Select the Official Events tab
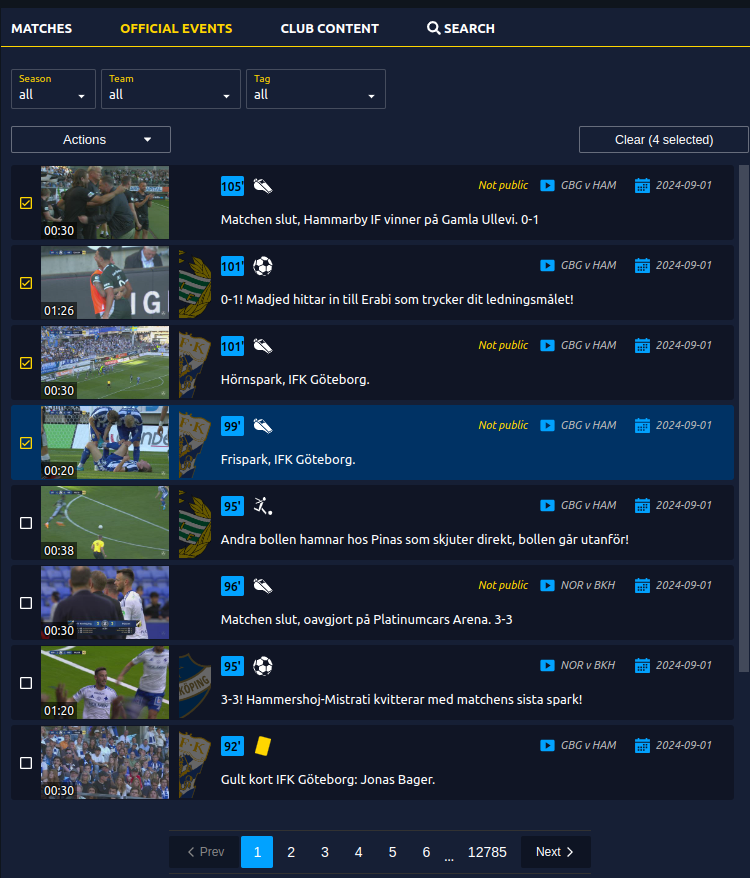 [176, 29]
